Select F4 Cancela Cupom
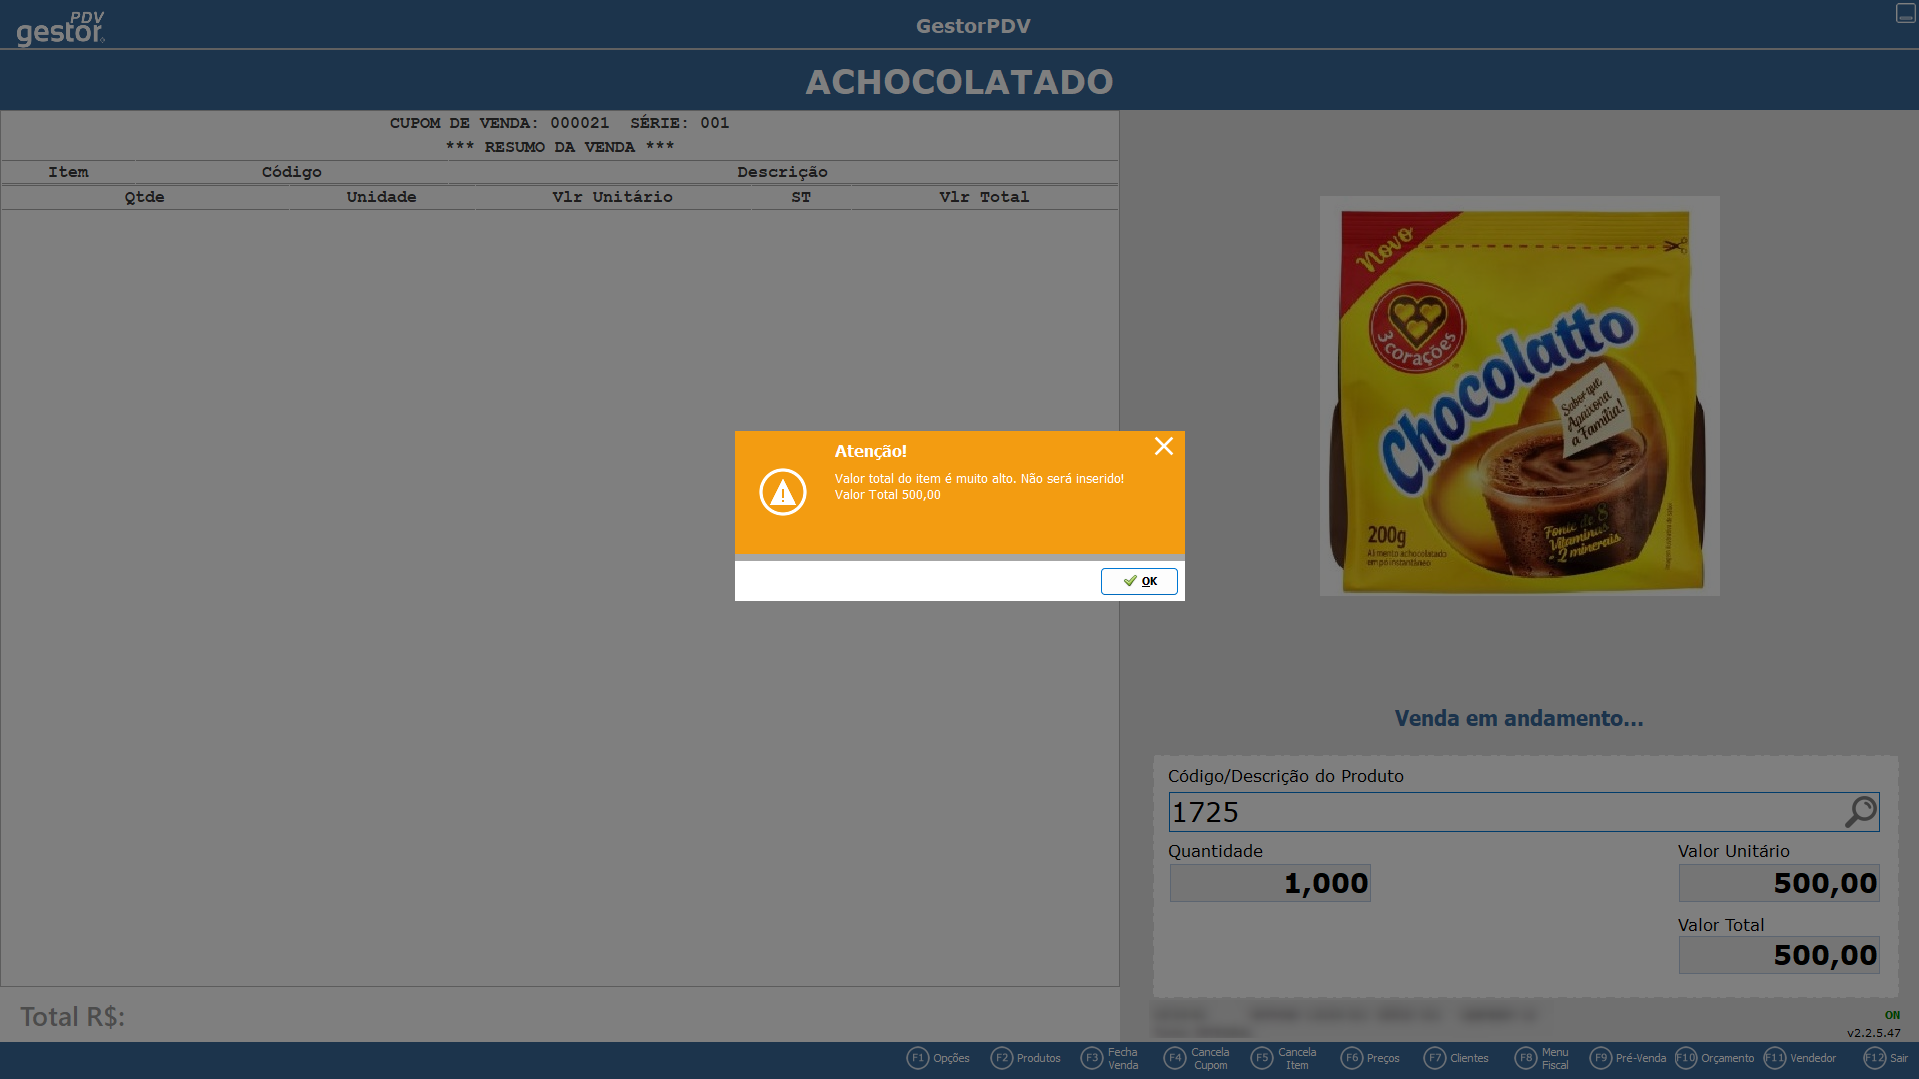The width and height of the screenshot is (1919, 1079). point(1197,1058)
